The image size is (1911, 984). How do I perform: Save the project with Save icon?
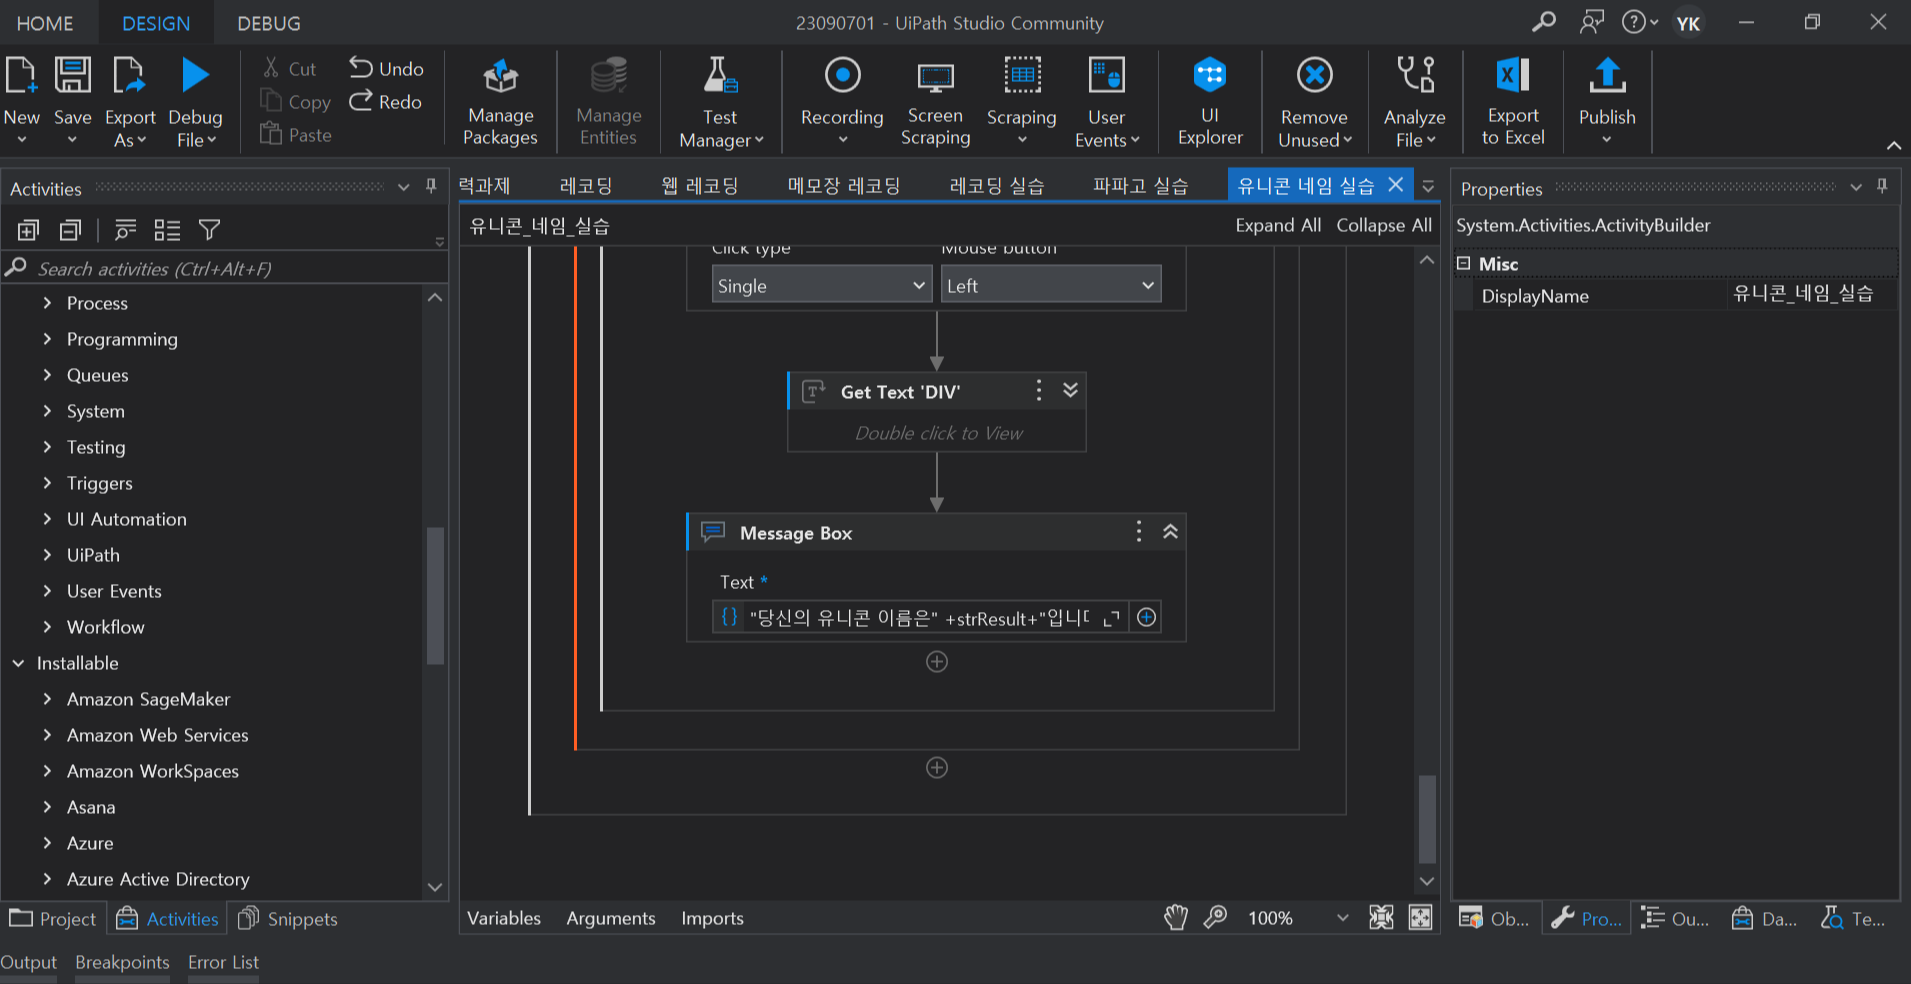click(72, 76)
